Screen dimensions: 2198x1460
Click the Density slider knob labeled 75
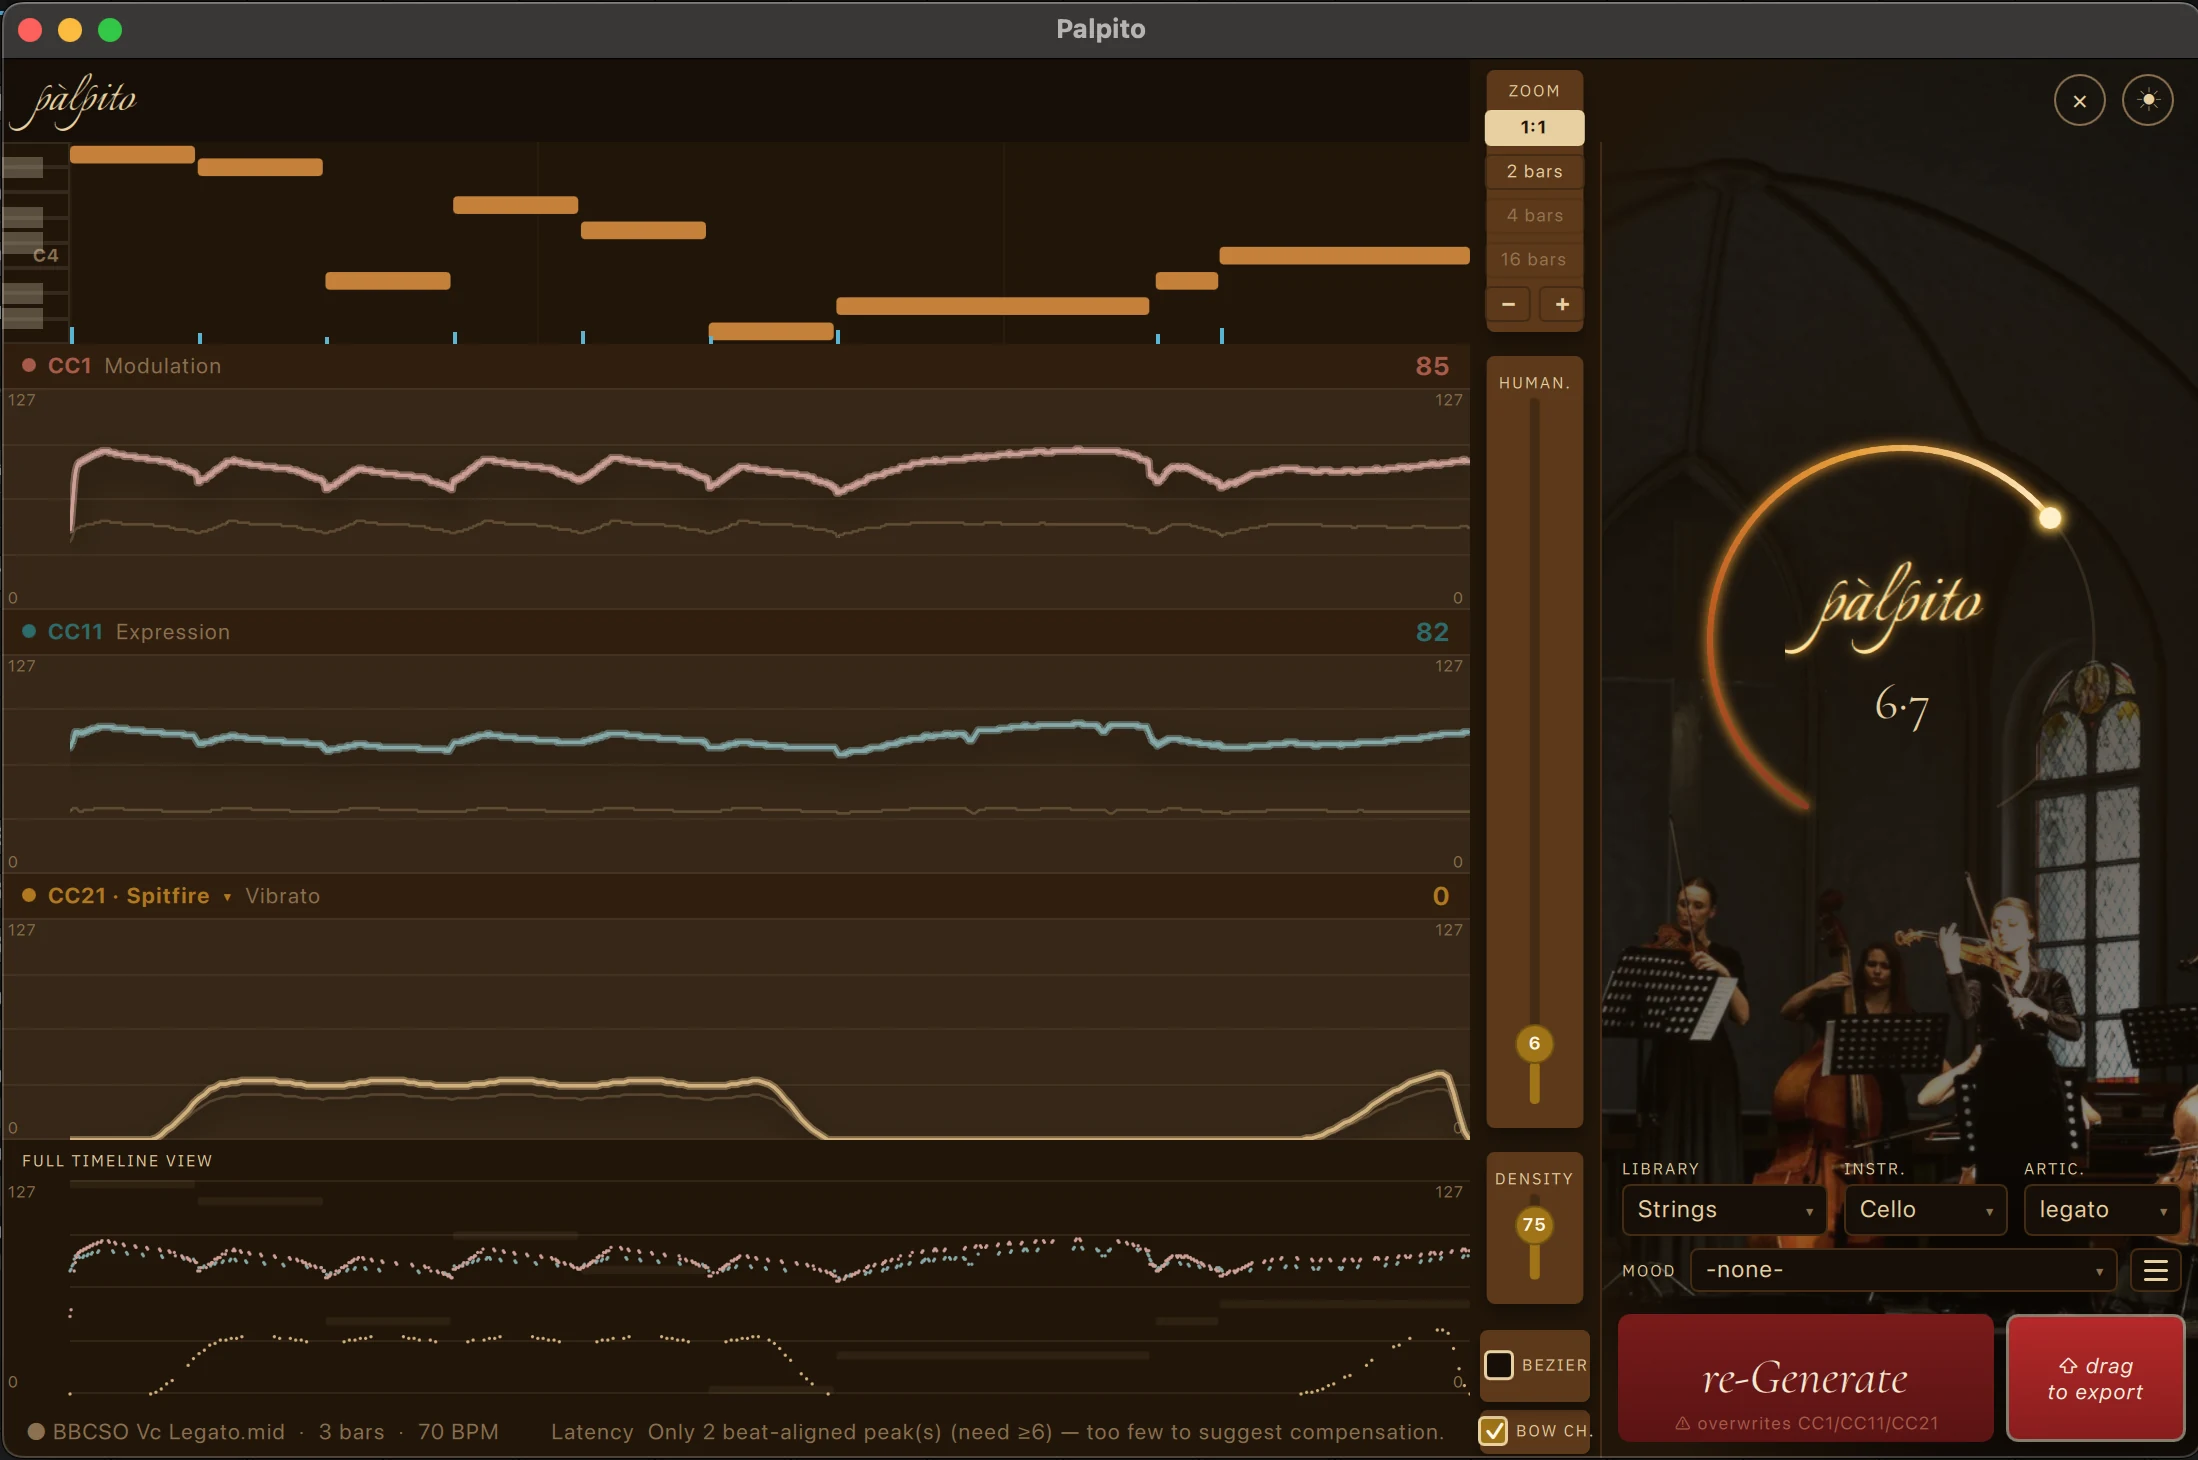tap(1534, 1224)
